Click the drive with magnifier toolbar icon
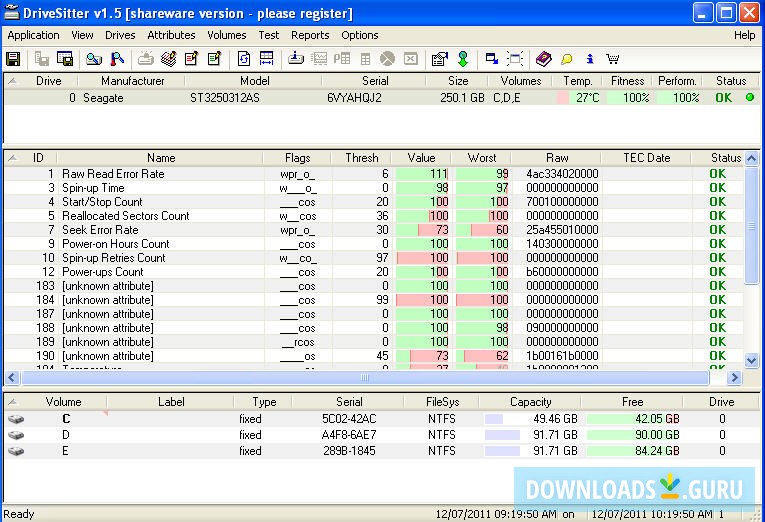The width and height of the screenshot is (765, 522). click(x=94, y=59)
